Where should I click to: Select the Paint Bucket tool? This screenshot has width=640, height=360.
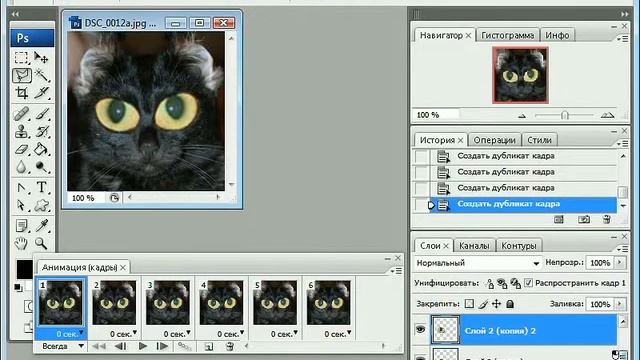pyautogui.click(x=41, y=149)
